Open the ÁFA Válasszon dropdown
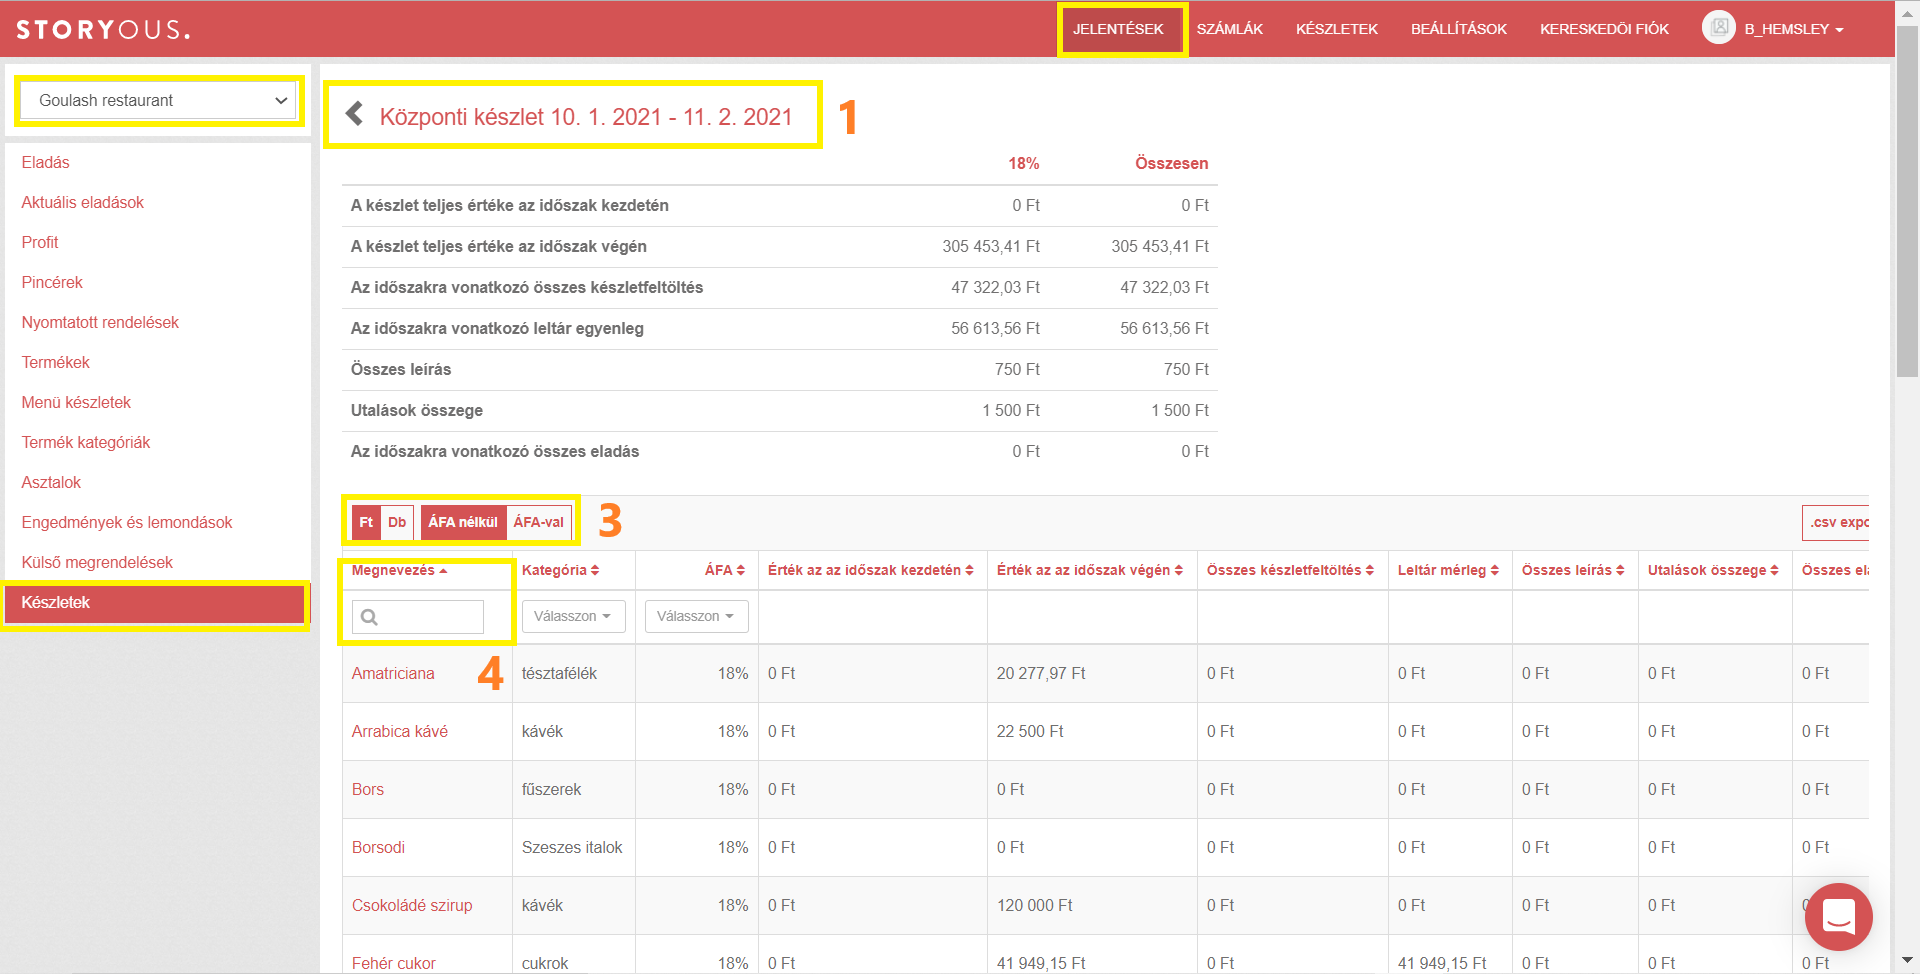This screenshot has width=1920, height=974. [x=696, y=616]
